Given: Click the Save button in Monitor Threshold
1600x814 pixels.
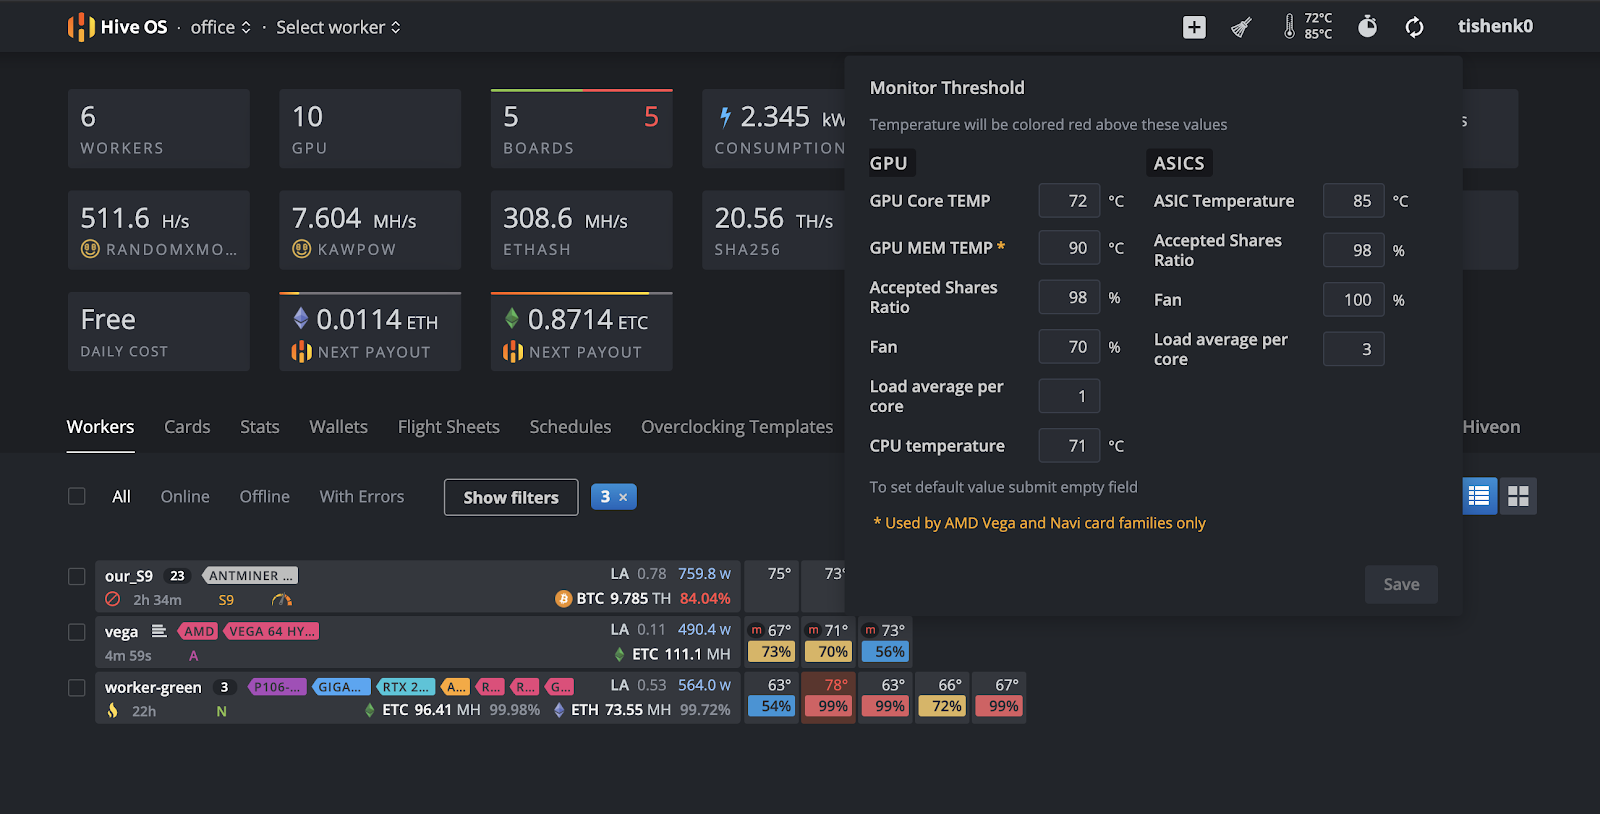Looking at the screenshot, I should (1401, 584).
